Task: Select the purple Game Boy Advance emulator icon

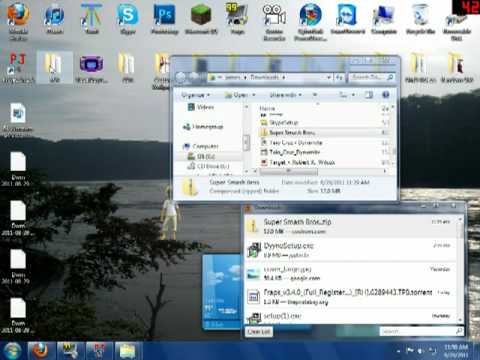Action: [x=91, y=69]
